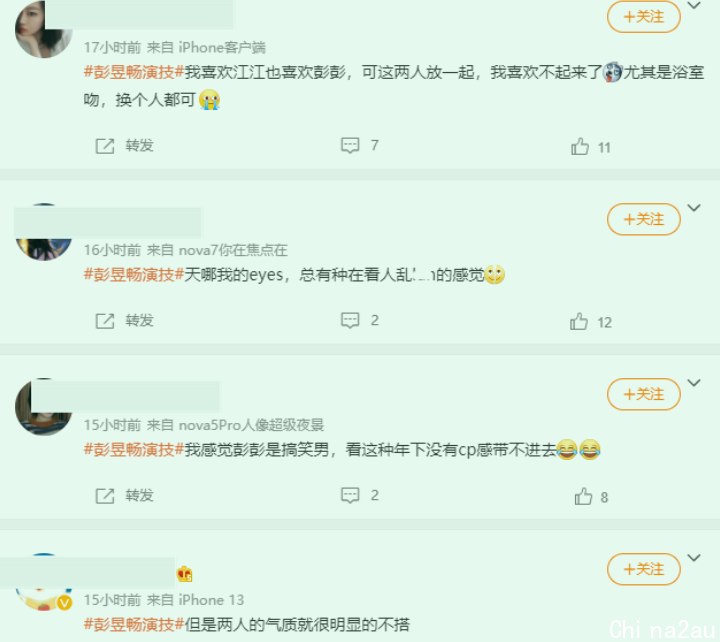Follow the iPhone 13 post's author
The width and height of the screenshot is (720, 642).
pyautogui.click(x=643, y=569)
